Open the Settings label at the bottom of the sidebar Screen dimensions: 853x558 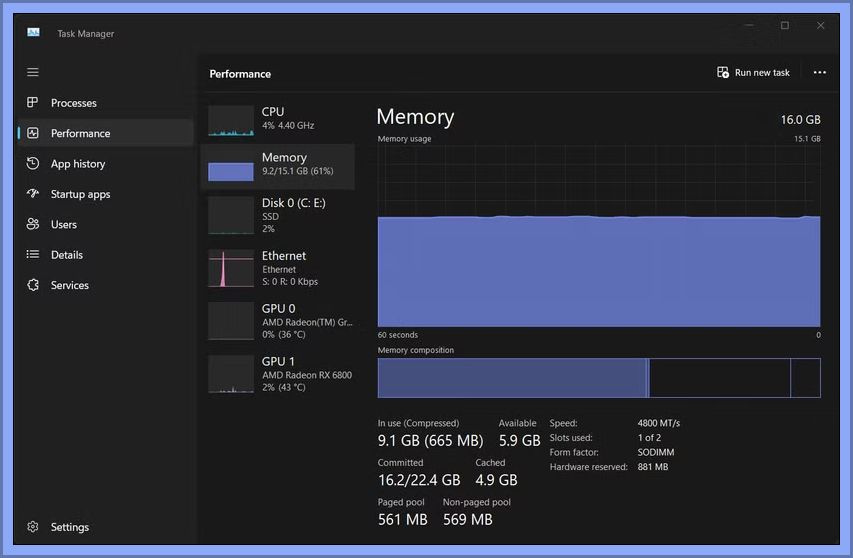pyautogui.click(x=70, y=527)
